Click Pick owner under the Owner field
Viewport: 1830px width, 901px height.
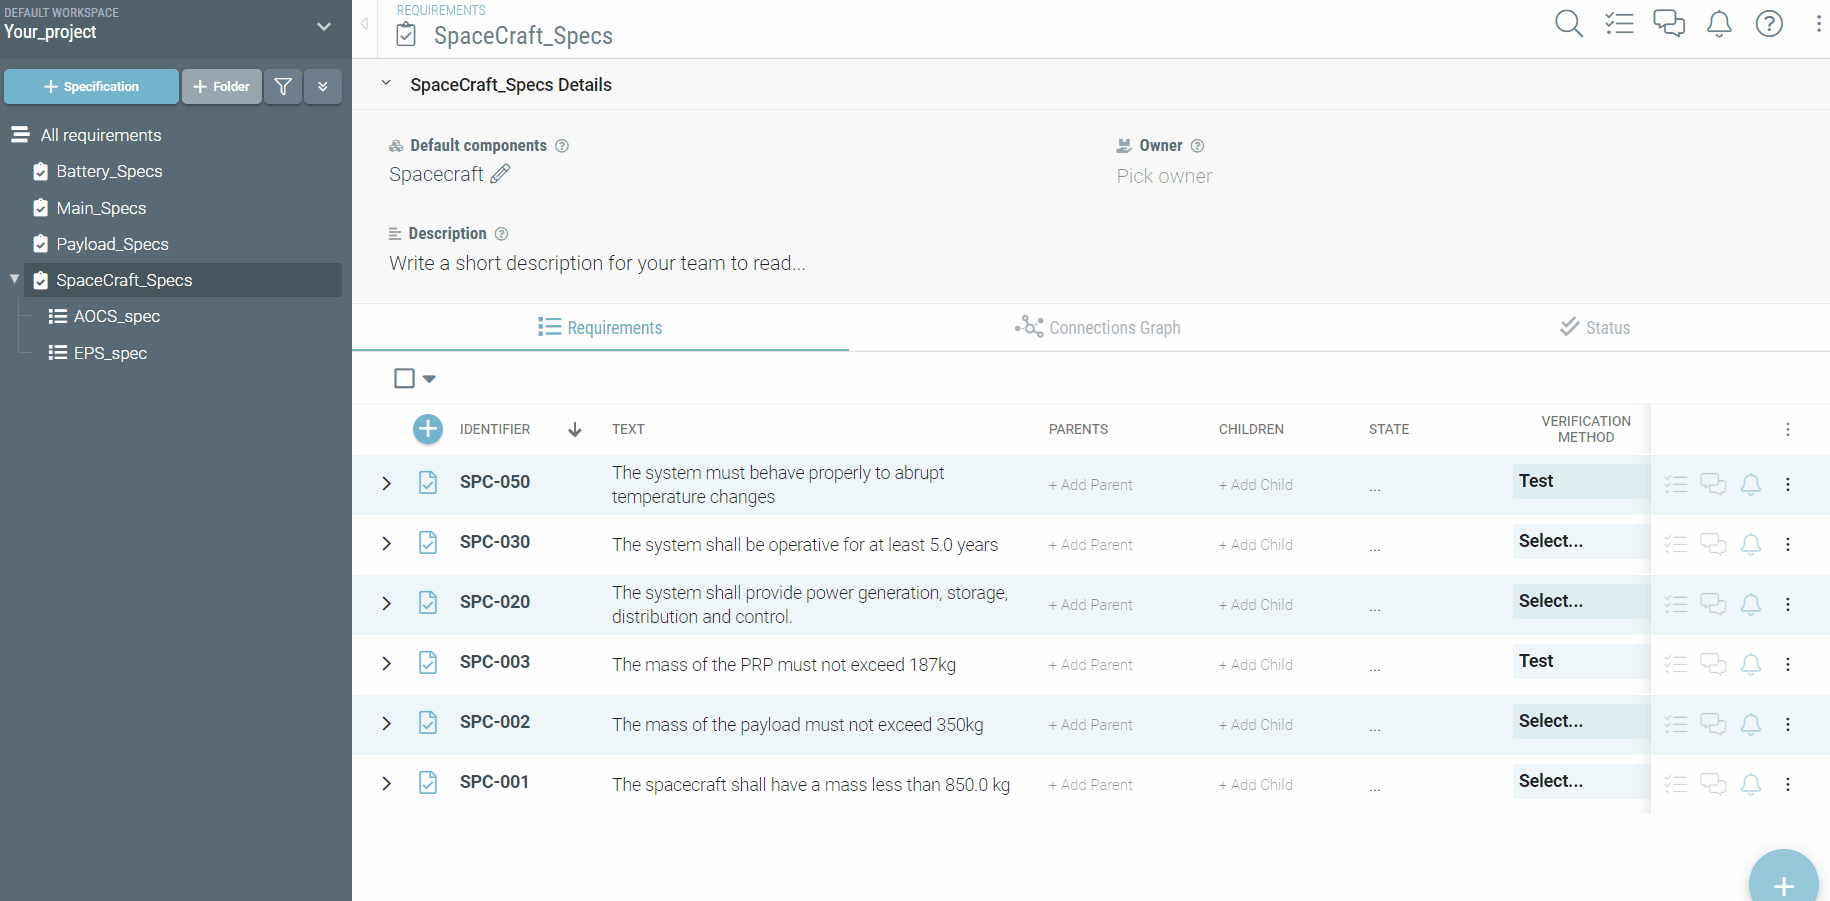[1164, 176]
